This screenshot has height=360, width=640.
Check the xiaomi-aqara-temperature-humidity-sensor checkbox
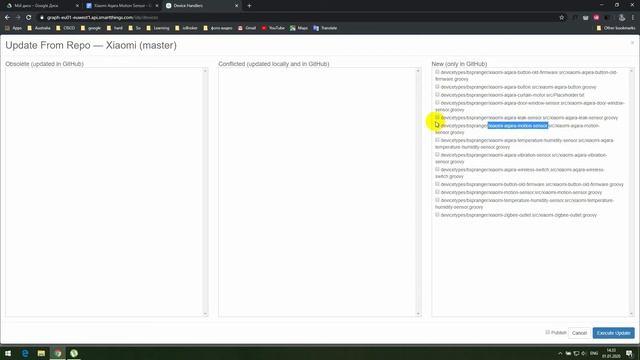(437, 140)
